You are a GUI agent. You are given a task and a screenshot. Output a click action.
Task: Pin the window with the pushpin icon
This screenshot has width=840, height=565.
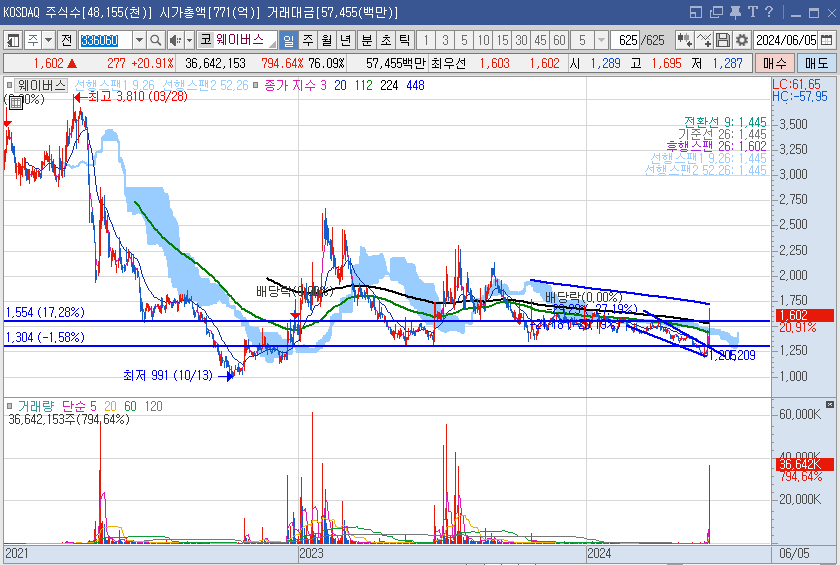(736, 12)
